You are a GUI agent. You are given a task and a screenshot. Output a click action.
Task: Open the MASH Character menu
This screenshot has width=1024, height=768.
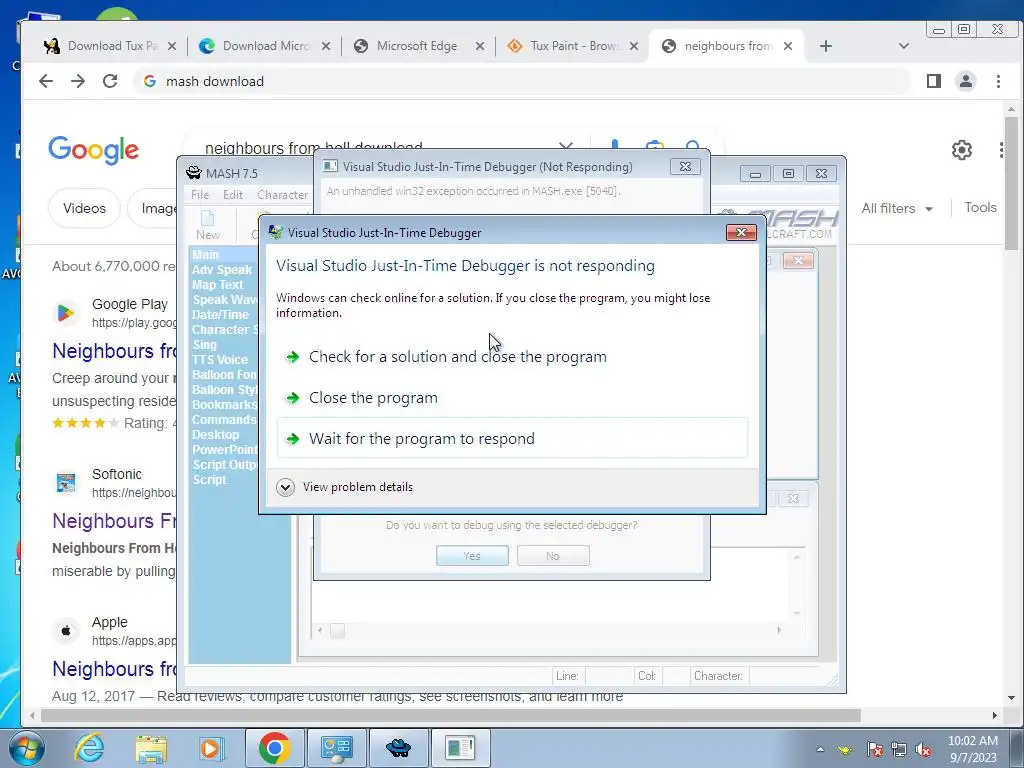[282, 195]
